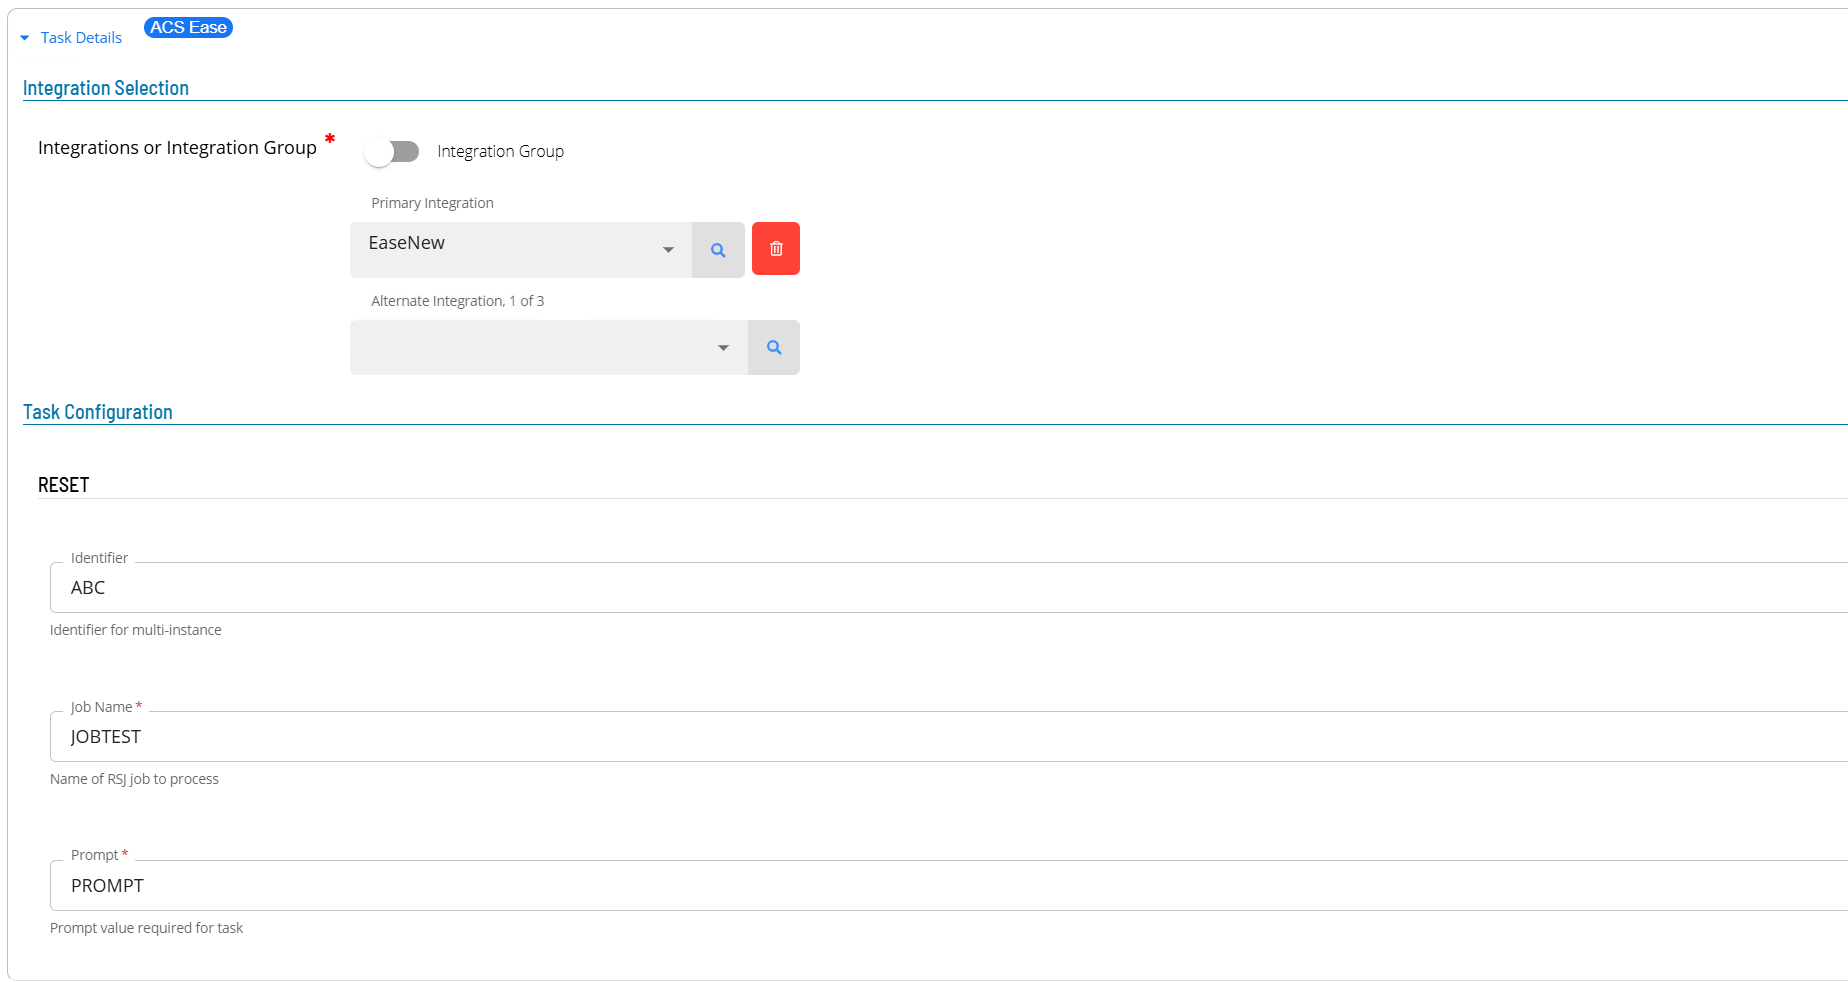Click 'Name of RSJ job to process' text
Screen dimensions: 1848x982
134,779
